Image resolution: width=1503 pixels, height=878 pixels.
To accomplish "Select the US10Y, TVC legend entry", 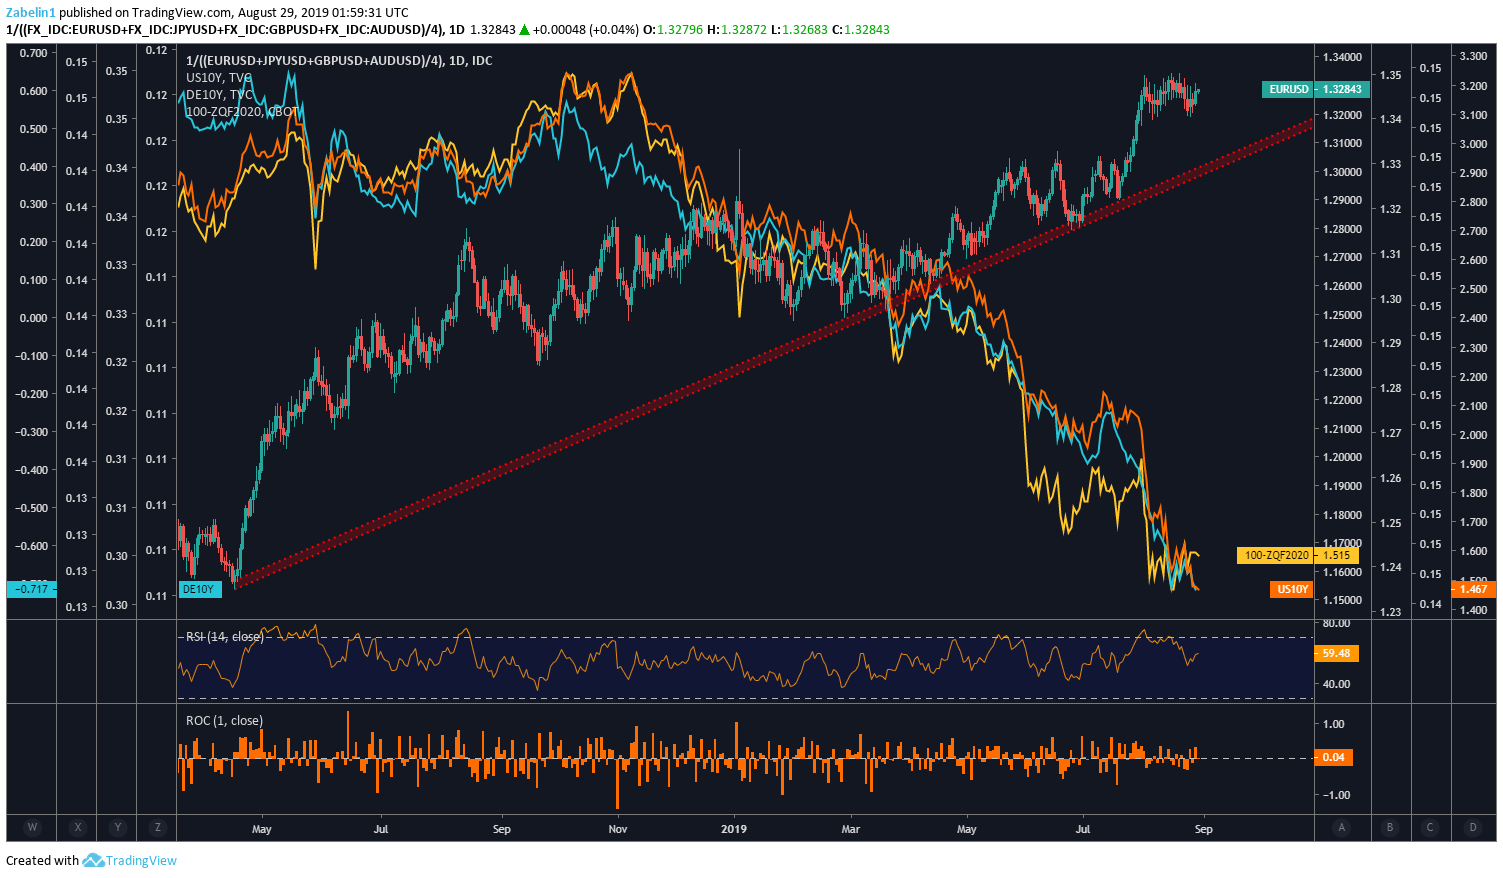I will (219, 78).
